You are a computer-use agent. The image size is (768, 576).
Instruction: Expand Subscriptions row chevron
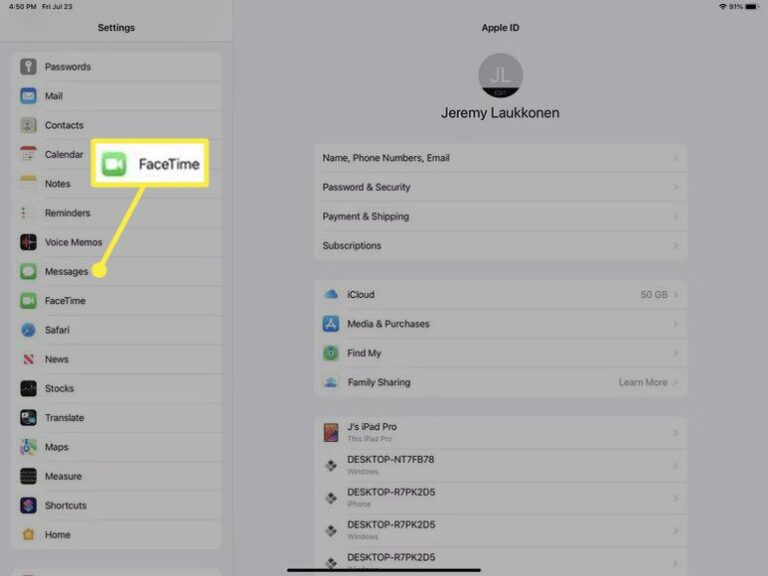[675, 245]
